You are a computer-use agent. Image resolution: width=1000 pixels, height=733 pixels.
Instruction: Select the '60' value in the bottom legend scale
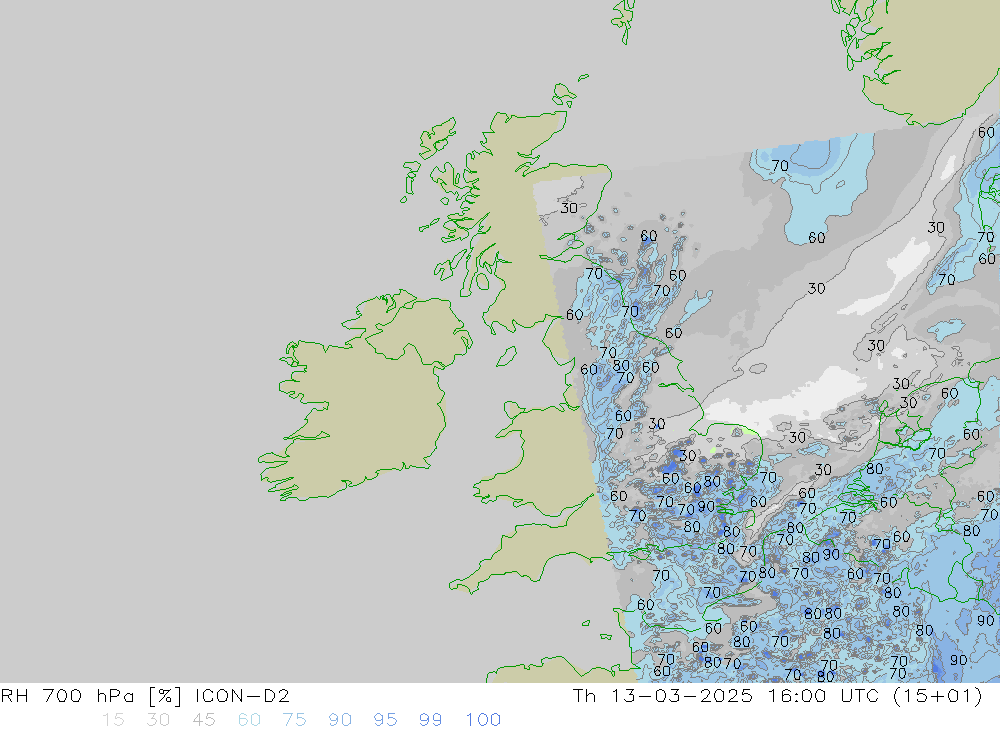pyautogui.click(x=249, y=720)
